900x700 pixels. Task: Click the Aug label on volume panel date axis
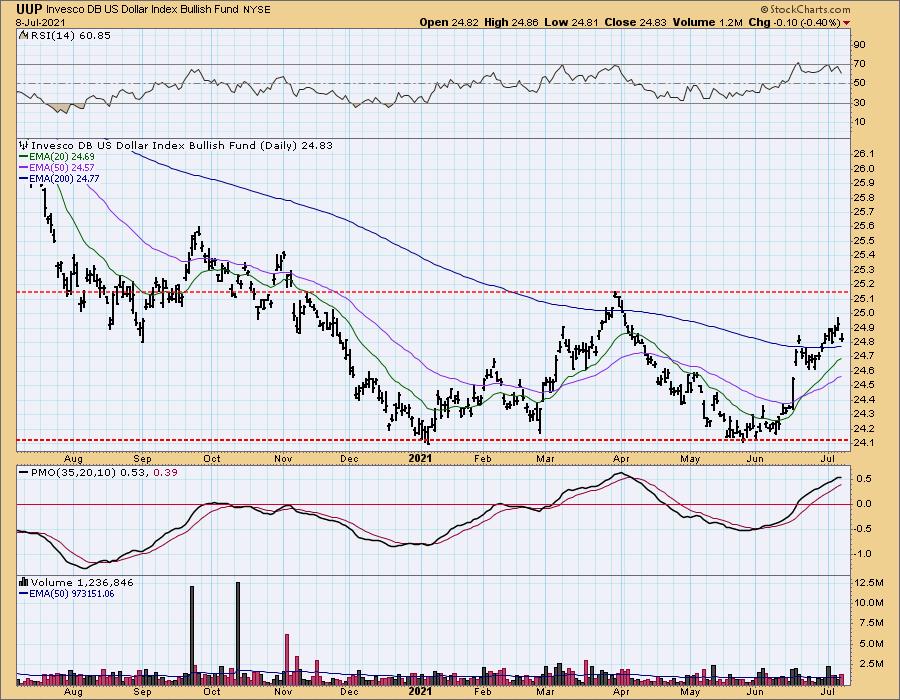73,692
